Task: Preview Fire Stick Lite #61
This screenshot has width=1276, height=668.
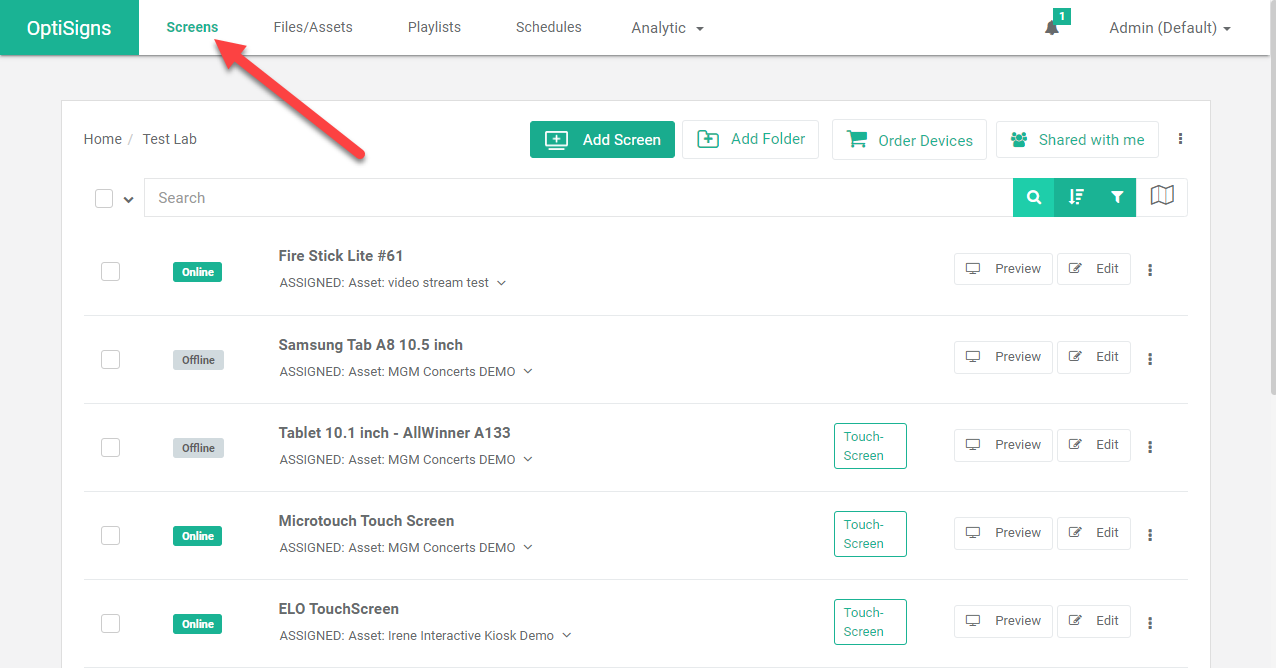Action: coord(1003,269)
